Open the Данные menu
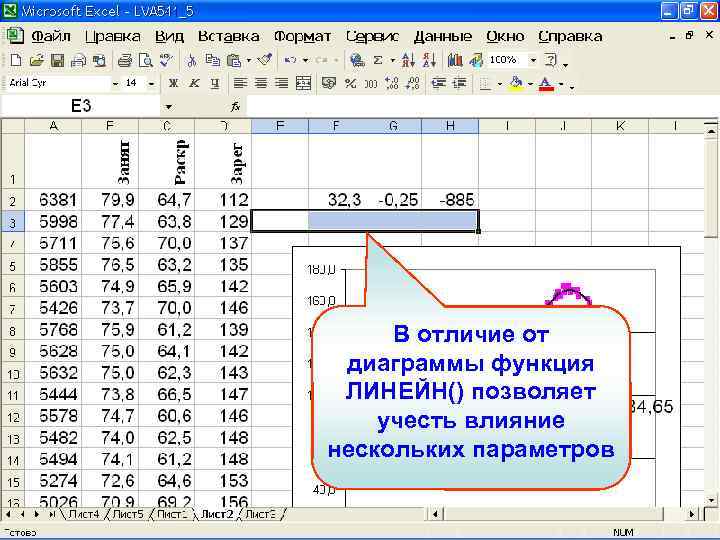Image resolution: width=720 pixels, height=540 pixels. pos(443,36)
